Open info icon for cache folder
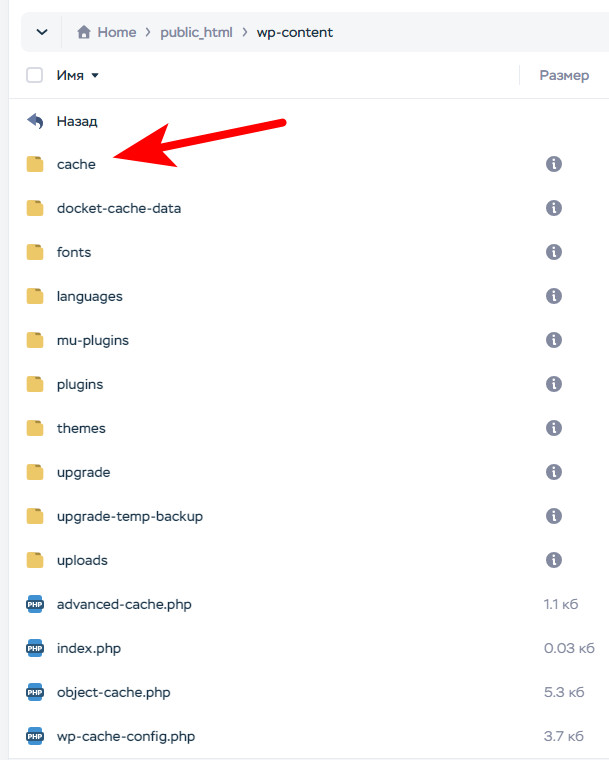Screen dimensions: 609x760 (x=554, y=164)
